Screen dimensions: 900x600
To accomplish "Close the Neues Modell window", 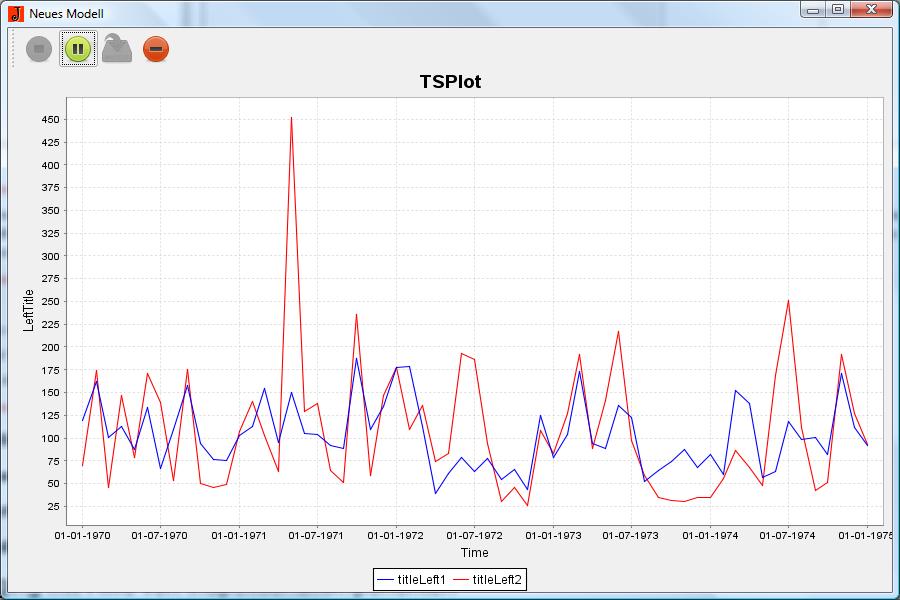I will pyautogui.click(x=871, y=10).
